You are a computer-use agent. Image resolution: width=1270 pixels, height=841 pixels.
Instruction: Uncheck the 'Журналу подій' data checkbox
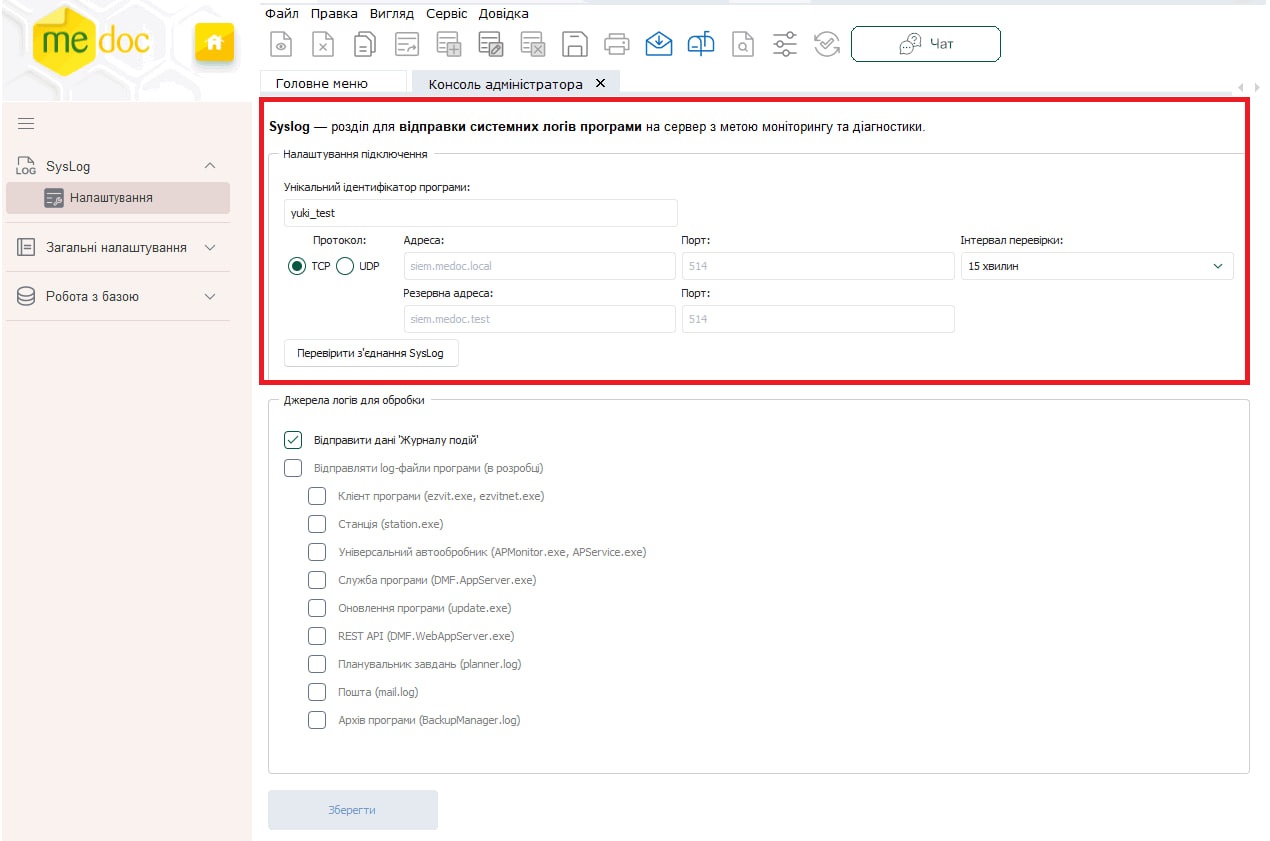pyautogui.click(x=293, y=439)
